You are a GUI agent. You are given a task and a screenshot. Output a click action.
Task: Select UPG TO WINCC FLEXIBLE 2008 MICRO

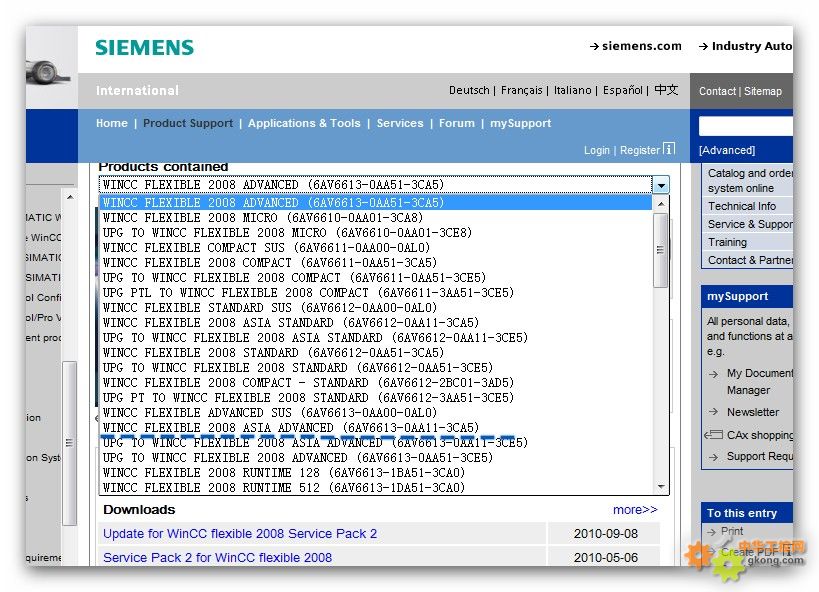pyautogui.click(x=376, y=233)
